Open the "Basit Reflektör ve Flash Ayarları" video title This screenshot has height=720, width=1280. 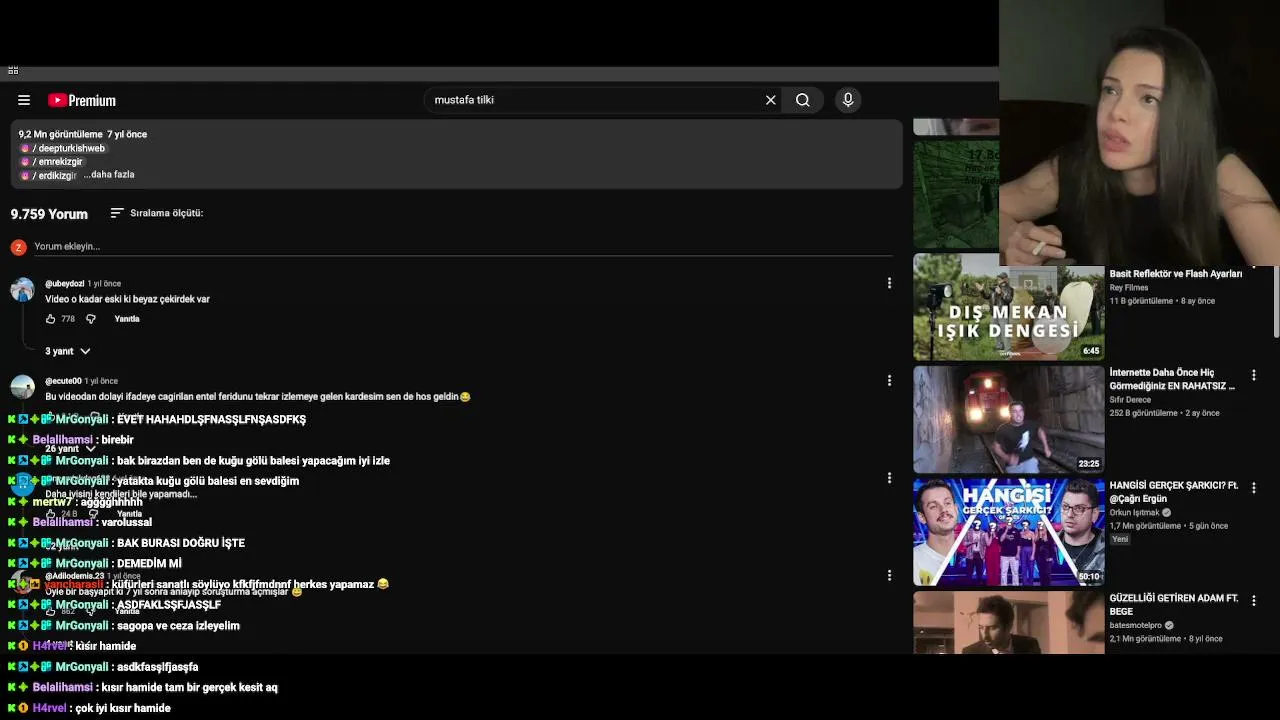click(x=1175, y=274)
